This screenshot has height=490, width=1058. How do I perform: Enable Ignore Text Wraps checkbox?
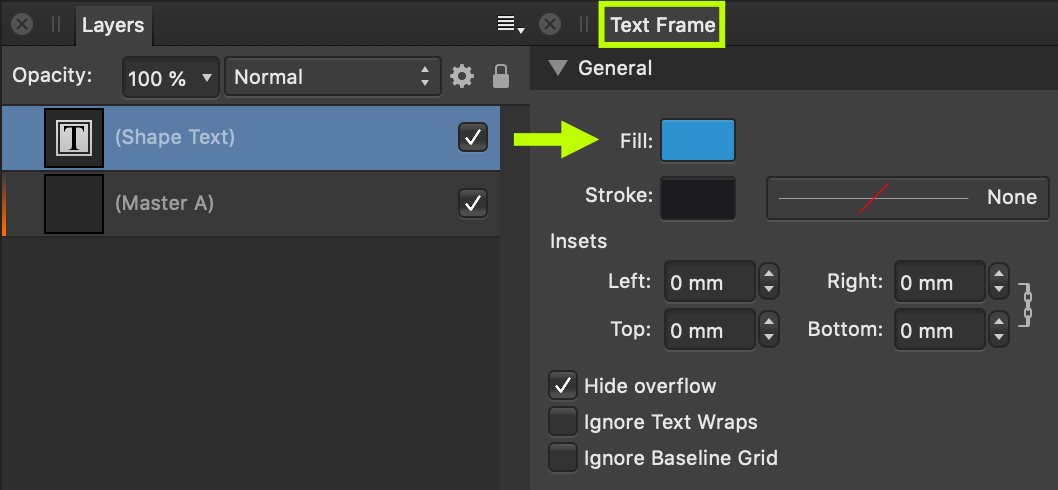click(563, 422)
